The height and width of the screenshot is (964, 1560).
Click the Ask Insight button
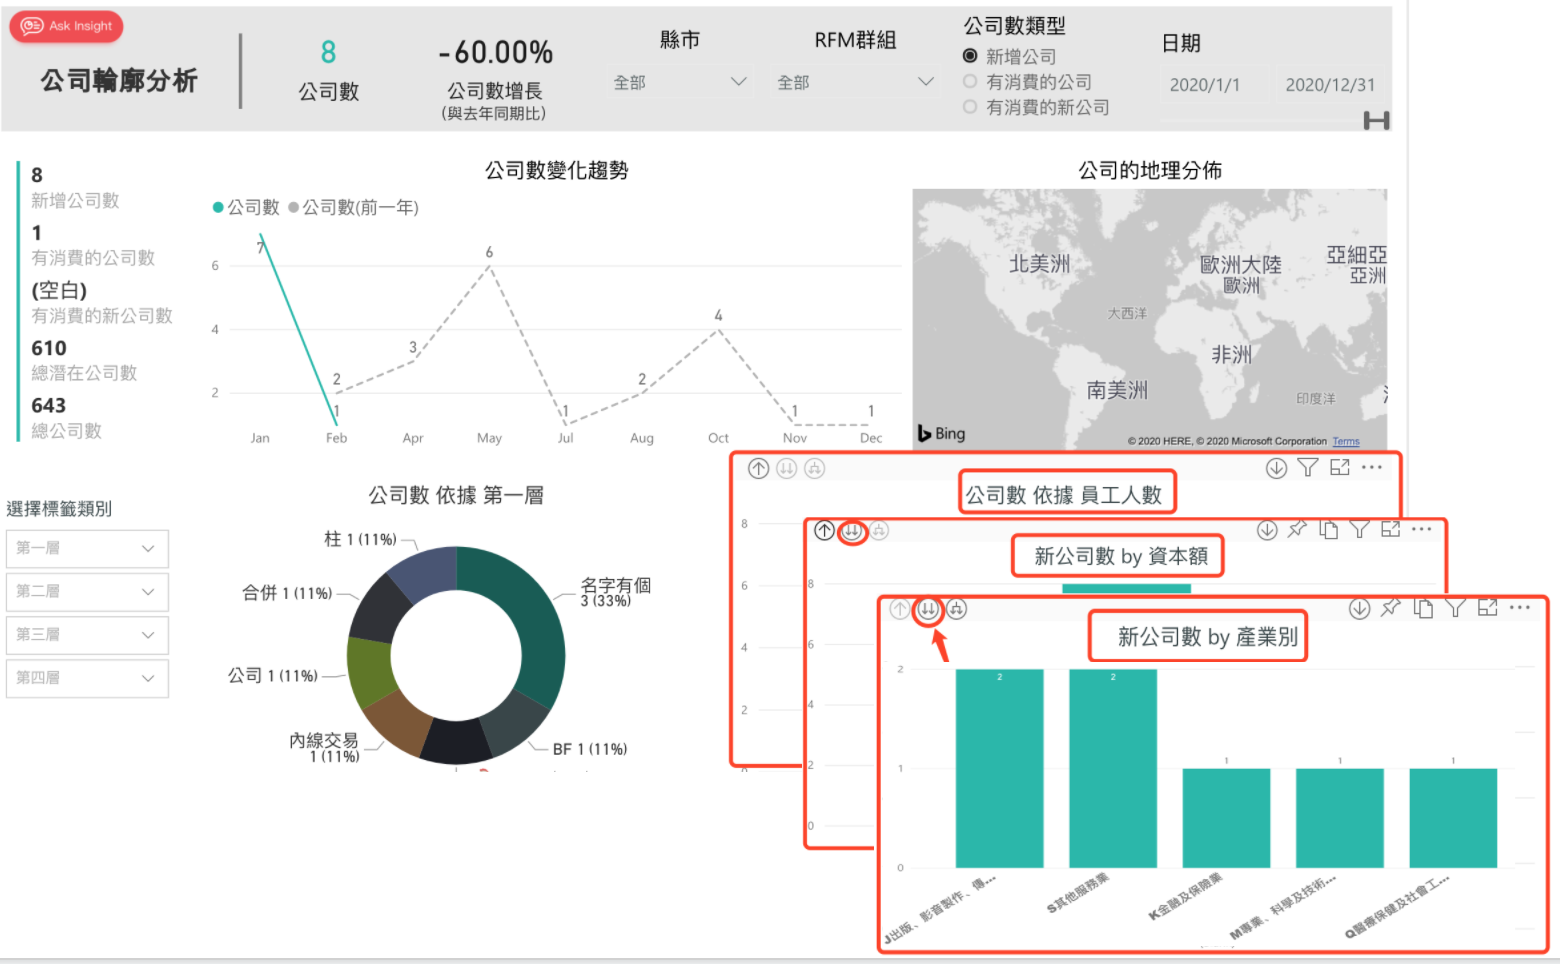coord(67,26)
